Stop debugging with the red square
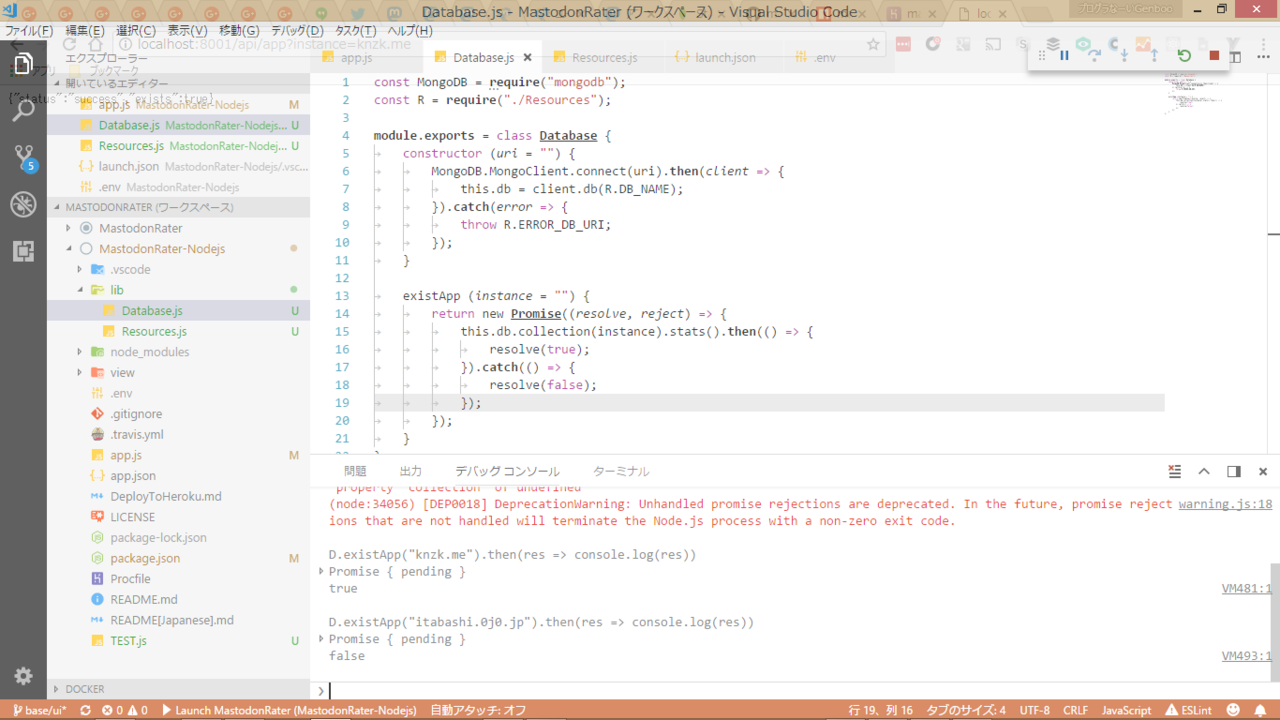The image size is (1280, 720). (x=1214, y=56)
